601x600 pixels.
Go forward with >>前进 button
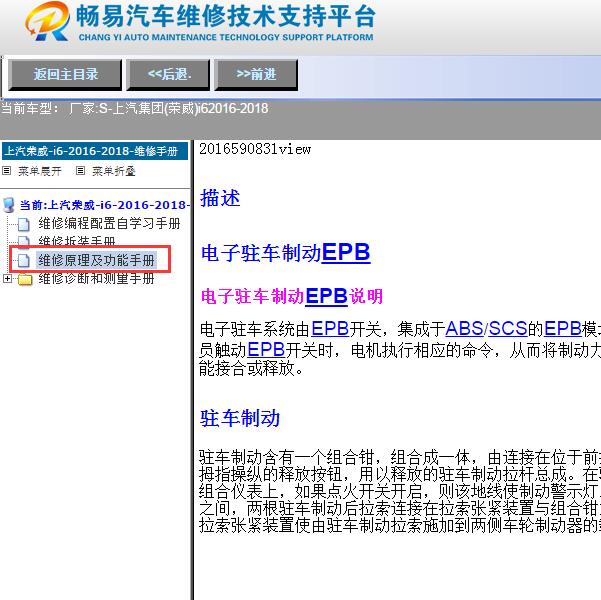pyautogui.click(x=256, y=75)
